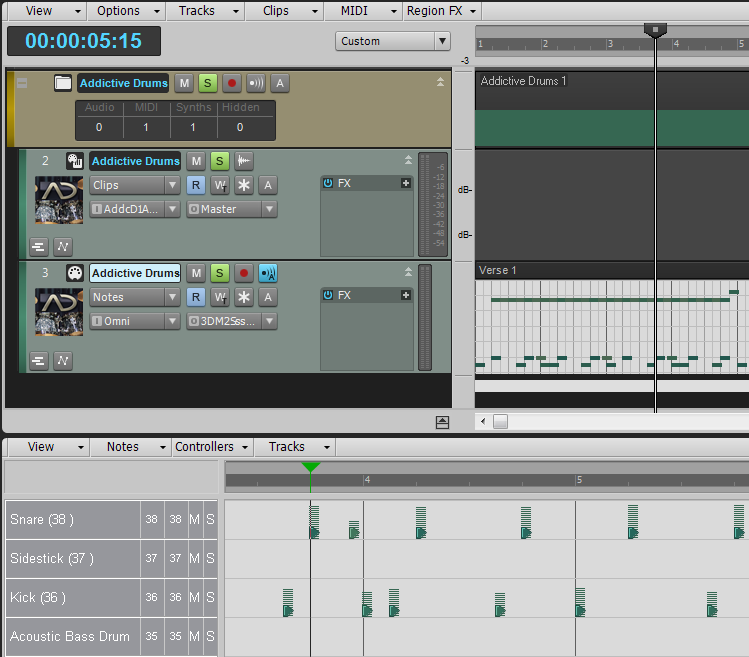
Task: Open the Region FX menu
Action: [442, 11]
